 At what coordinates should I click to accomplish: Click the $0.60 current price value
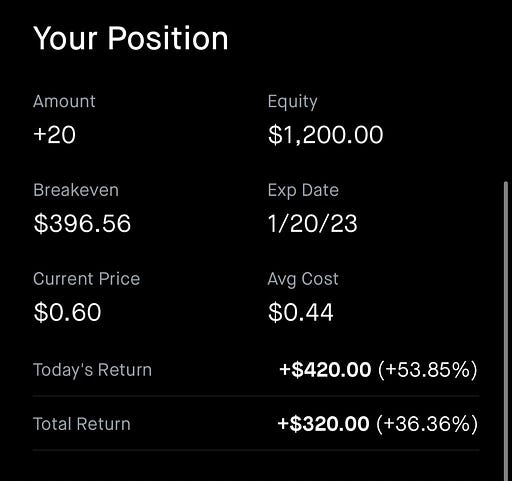(x=67, y=312)
